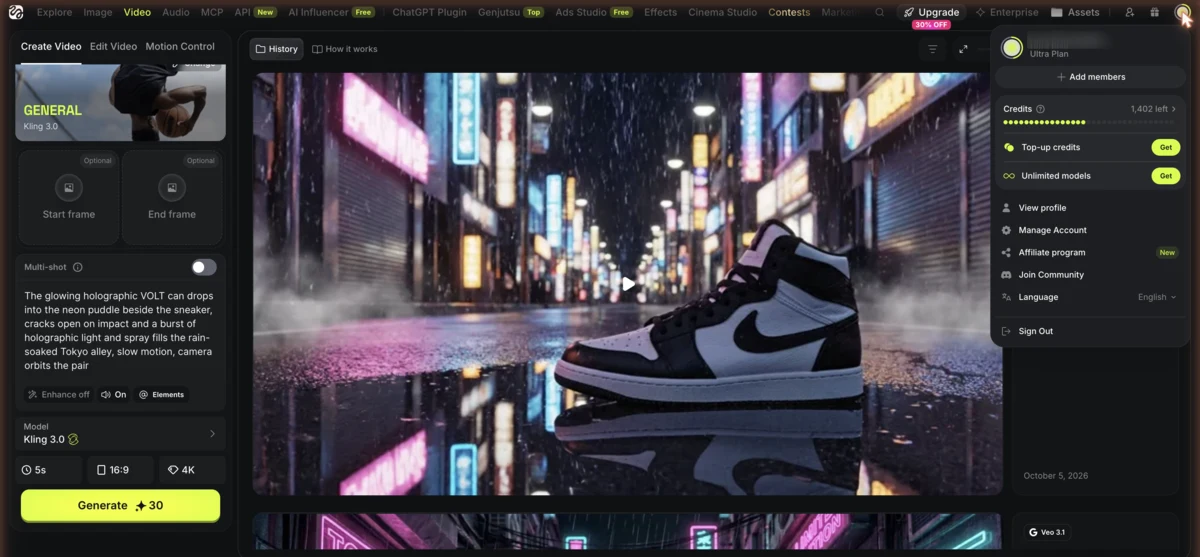Open the Explore menu item
Viewport: 1200px width, 557px height.
click(55, 13)
